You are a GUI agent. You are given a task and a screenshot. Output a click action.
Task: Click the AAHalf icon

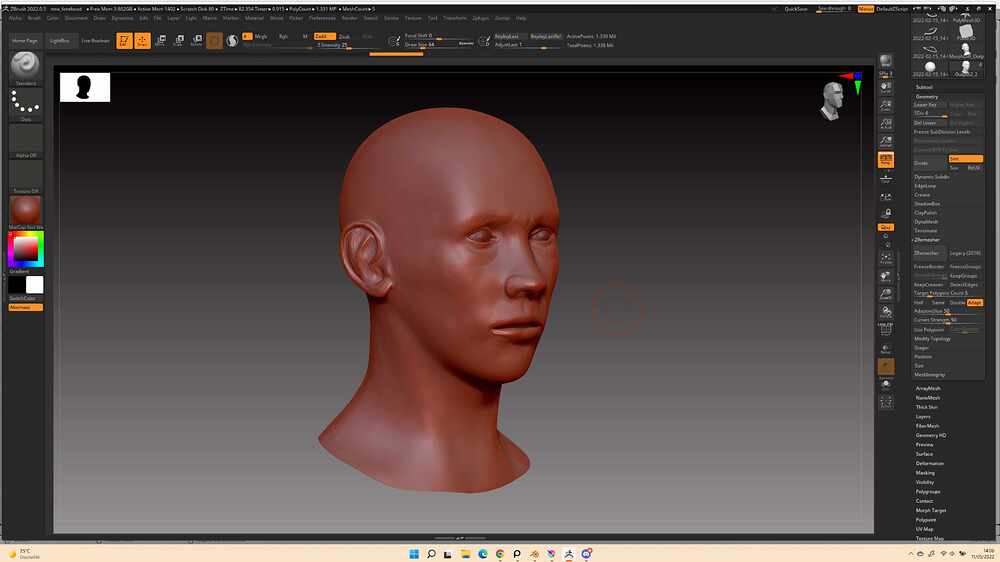[x=886, y=141]
